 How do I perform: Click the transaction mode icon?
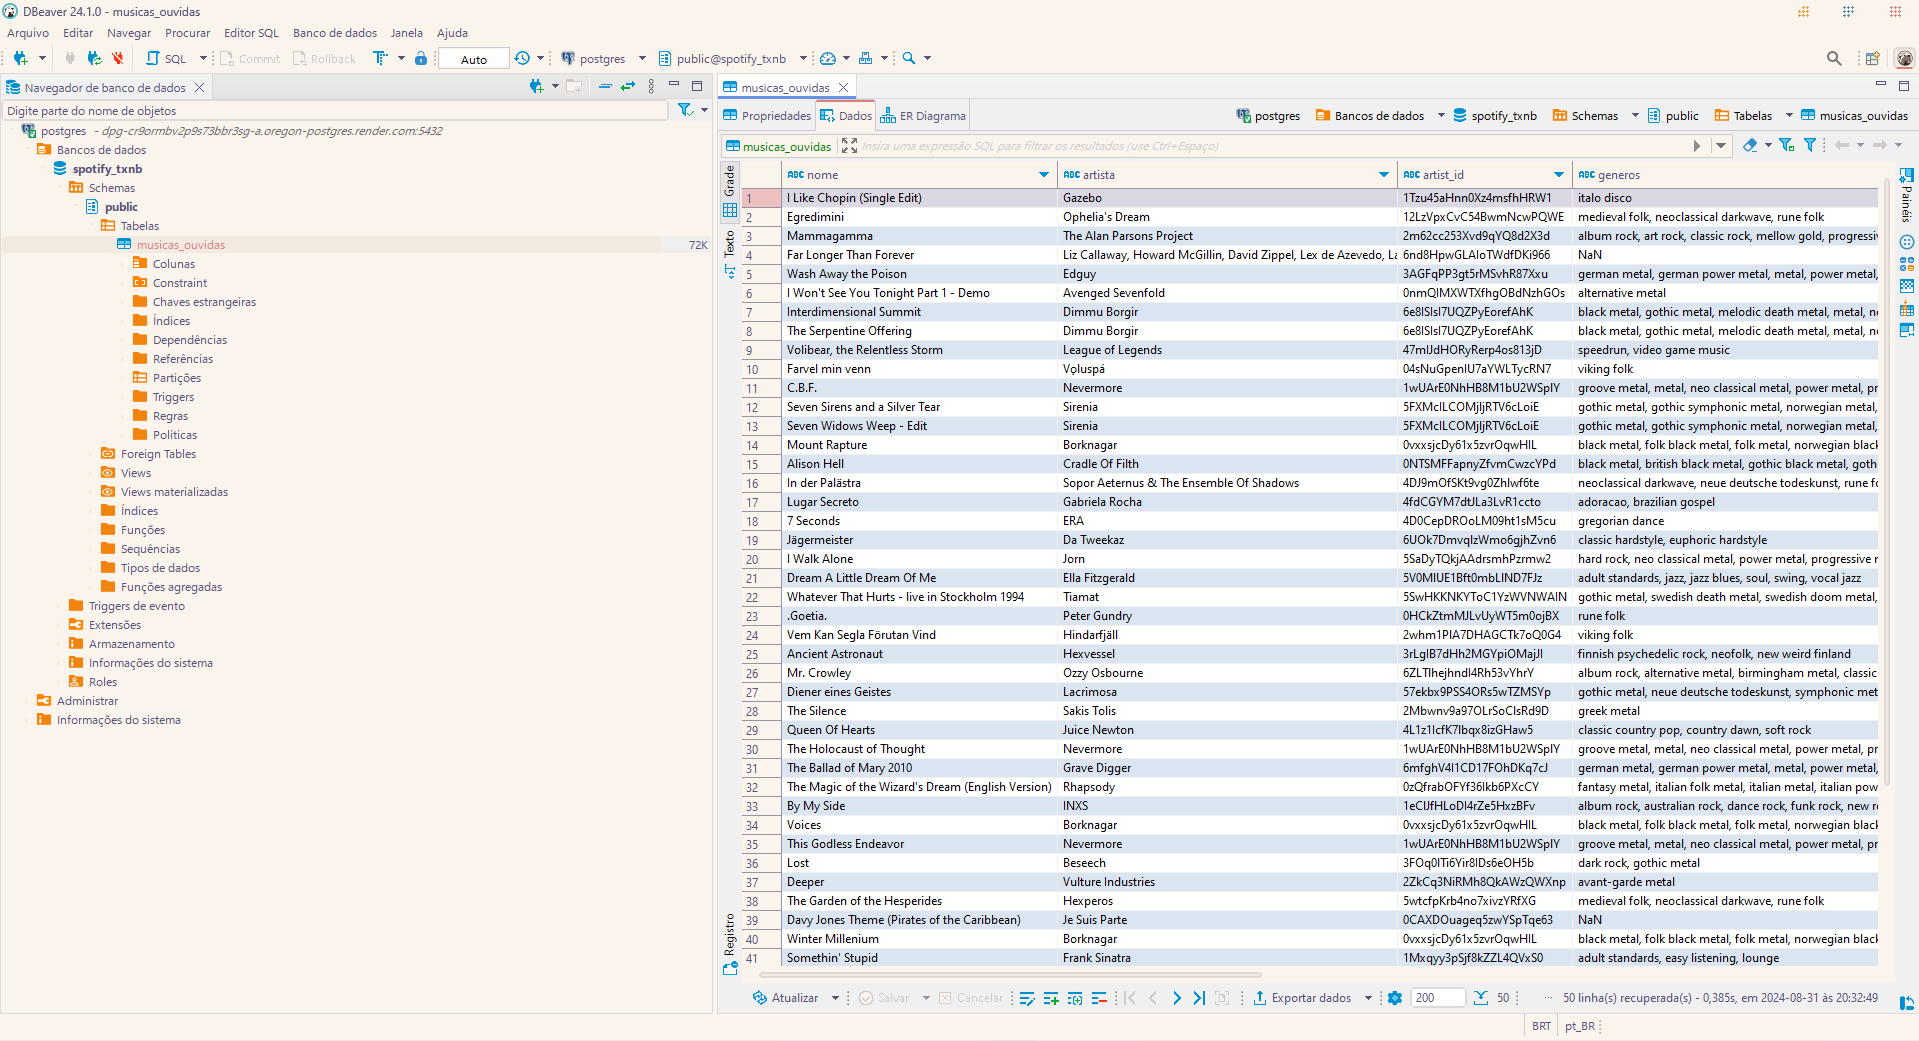coord(381,58)
